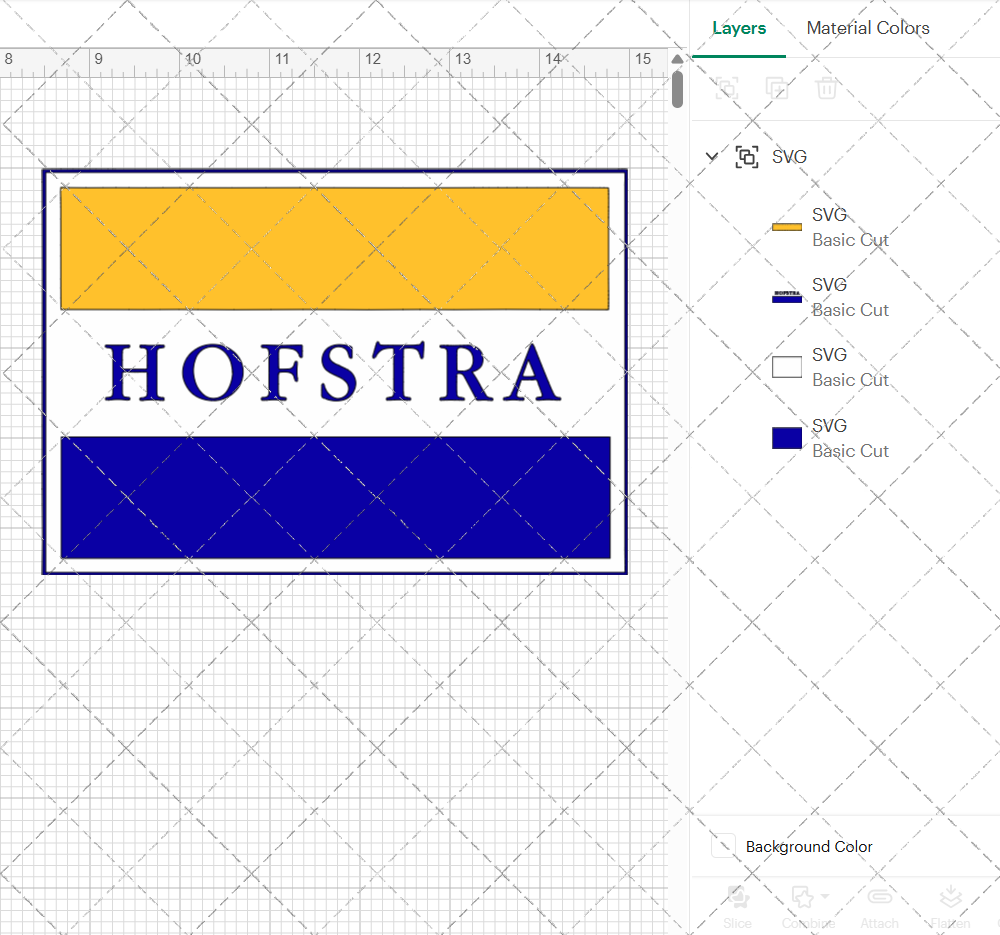Viewport: 1000px width, 935px height.
Task: Click the Slice tool
Action: click(737, 908)
